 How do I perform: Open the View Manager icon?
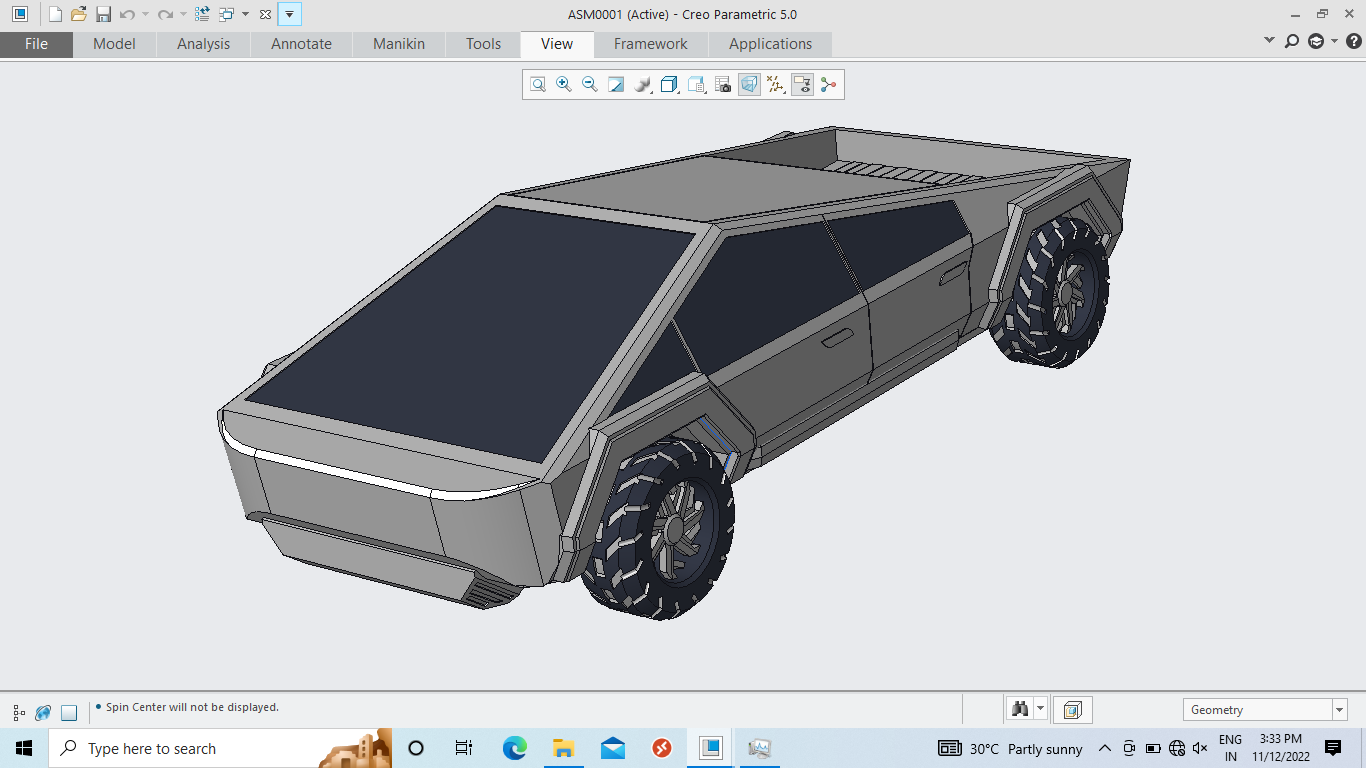697,85
